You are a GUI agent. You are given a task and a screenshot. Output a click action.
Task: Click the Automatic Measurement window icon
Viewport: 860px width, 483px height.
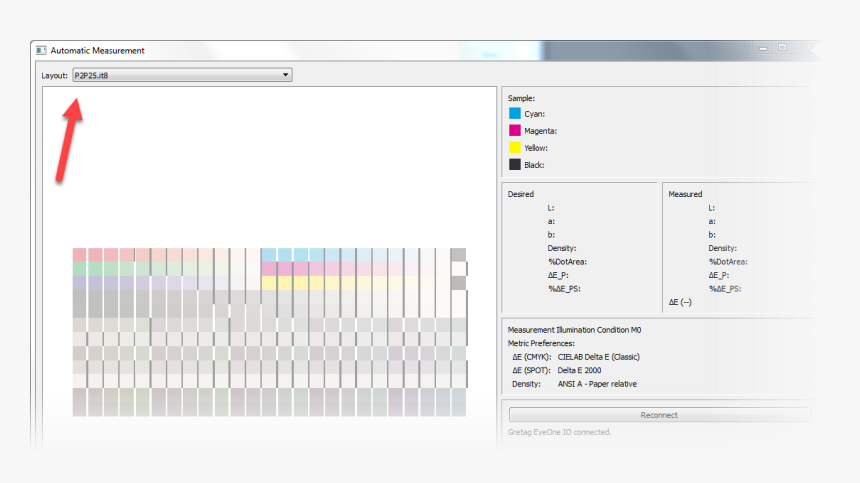coord(39,50)
